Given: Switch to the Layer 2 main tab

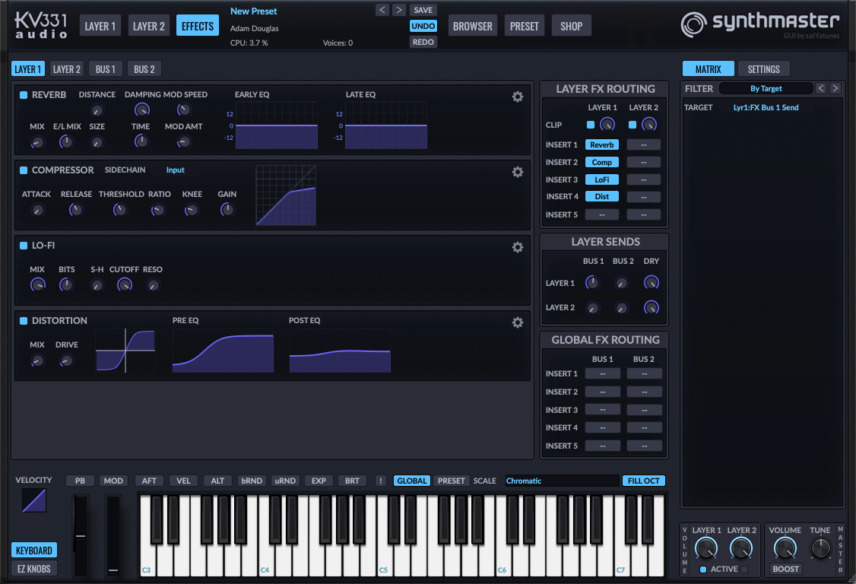Looking at the screenshot, I should pos(148,26).
